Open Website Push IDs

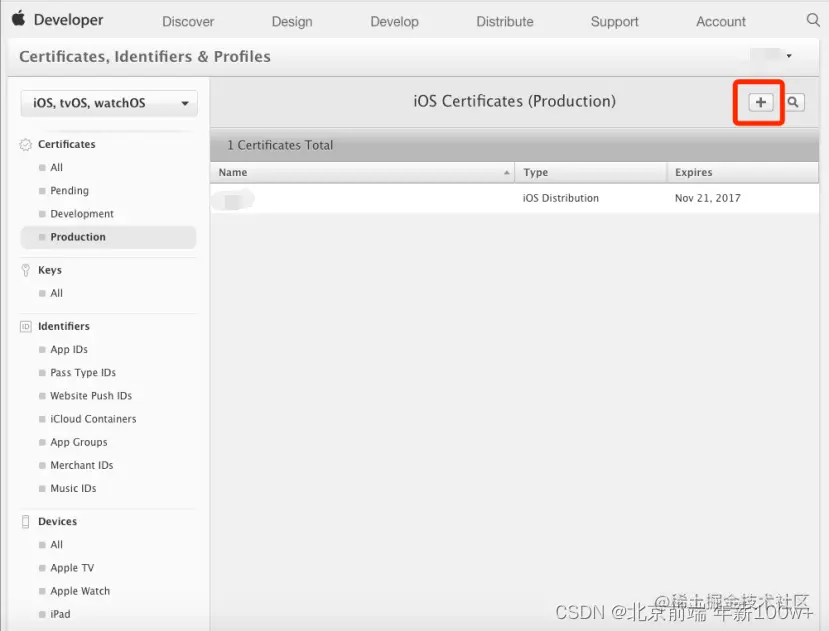coord(91,396)
